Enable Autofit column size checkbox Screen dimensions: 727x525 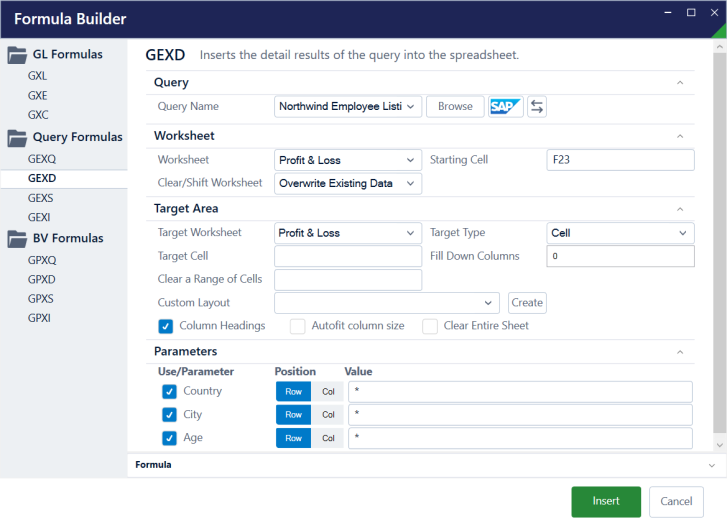click(297, 326)
